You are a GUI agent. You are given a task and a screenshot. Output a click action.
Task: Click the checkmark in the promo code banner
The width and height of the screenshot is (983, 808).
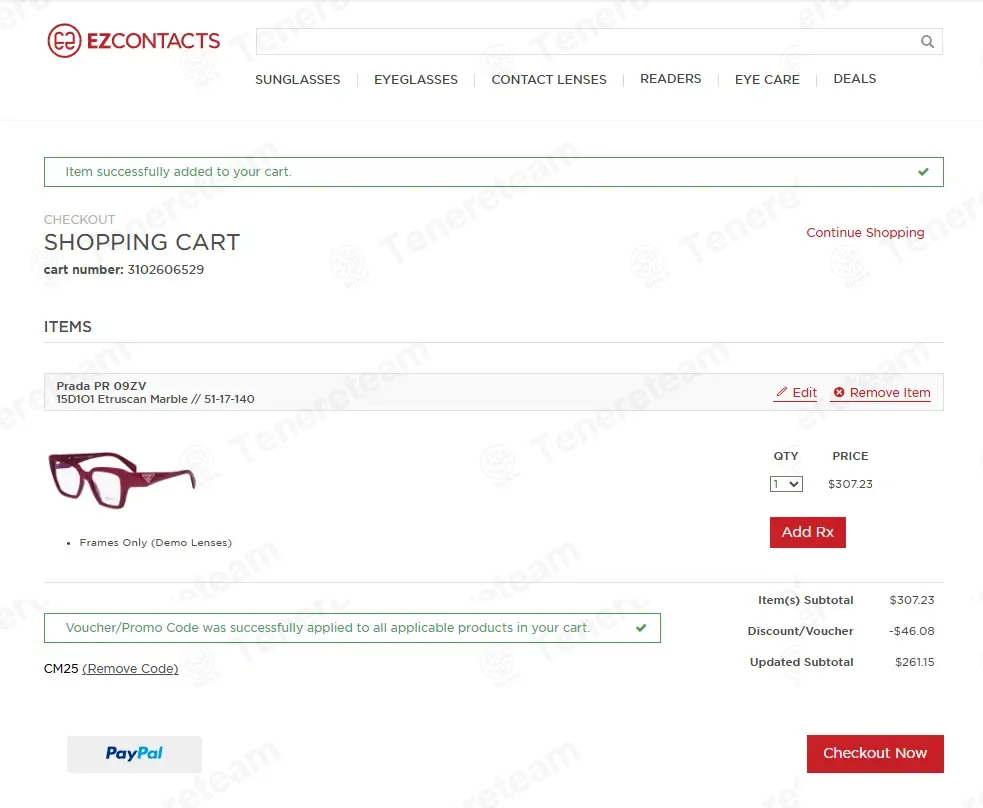pos(641,627)
